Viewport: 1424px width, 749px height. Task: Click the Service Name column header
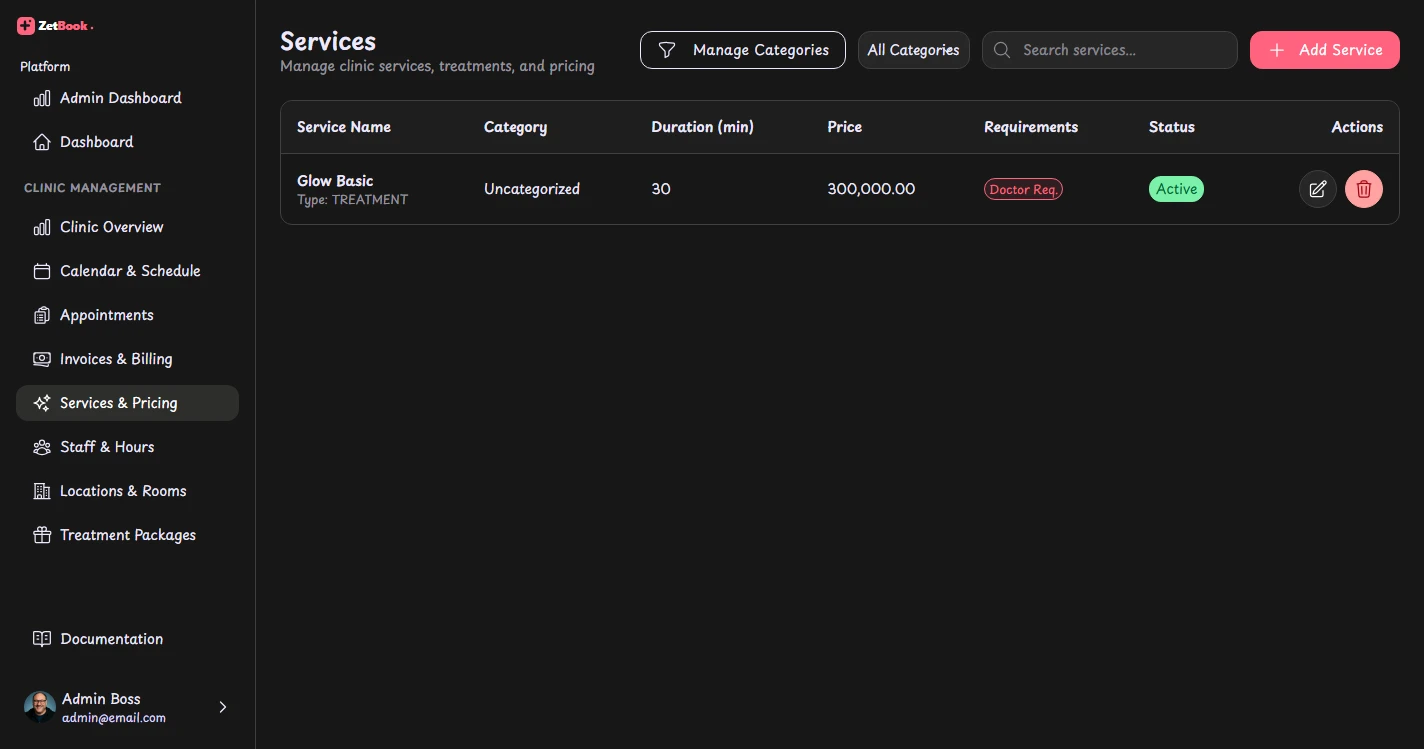pos(344,127)
